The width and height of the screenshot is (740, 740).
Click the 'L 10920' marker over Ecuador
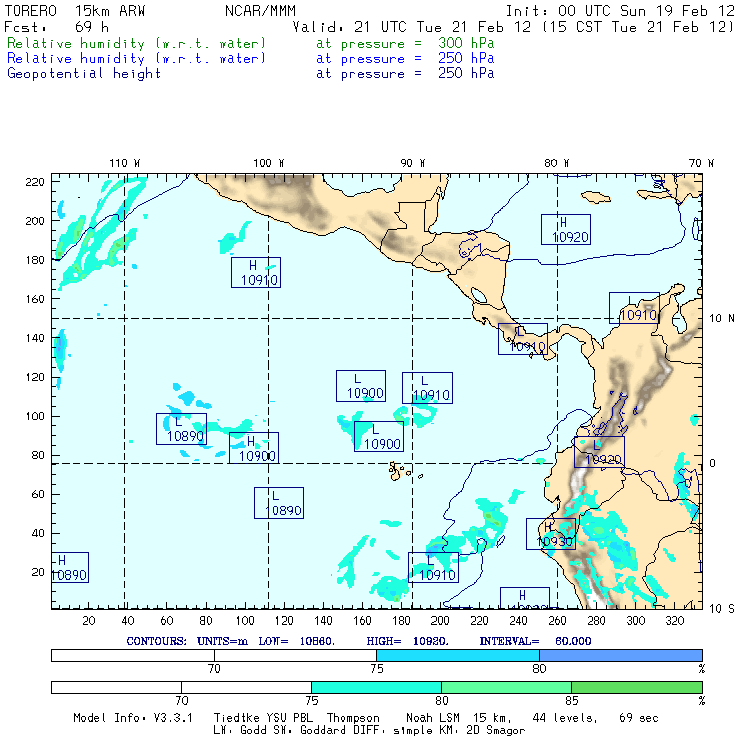coord(599,452)
